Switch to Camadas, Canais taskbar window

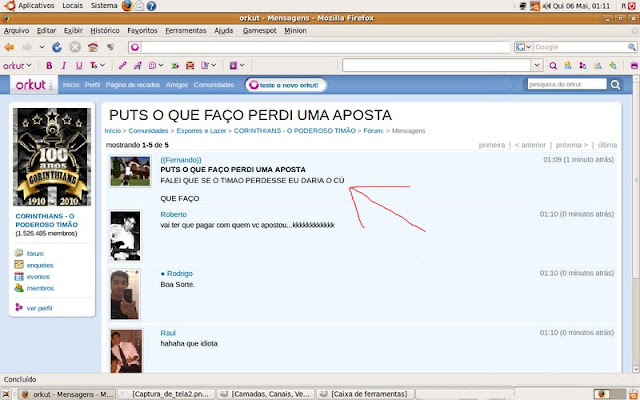(x=265, y=394)
